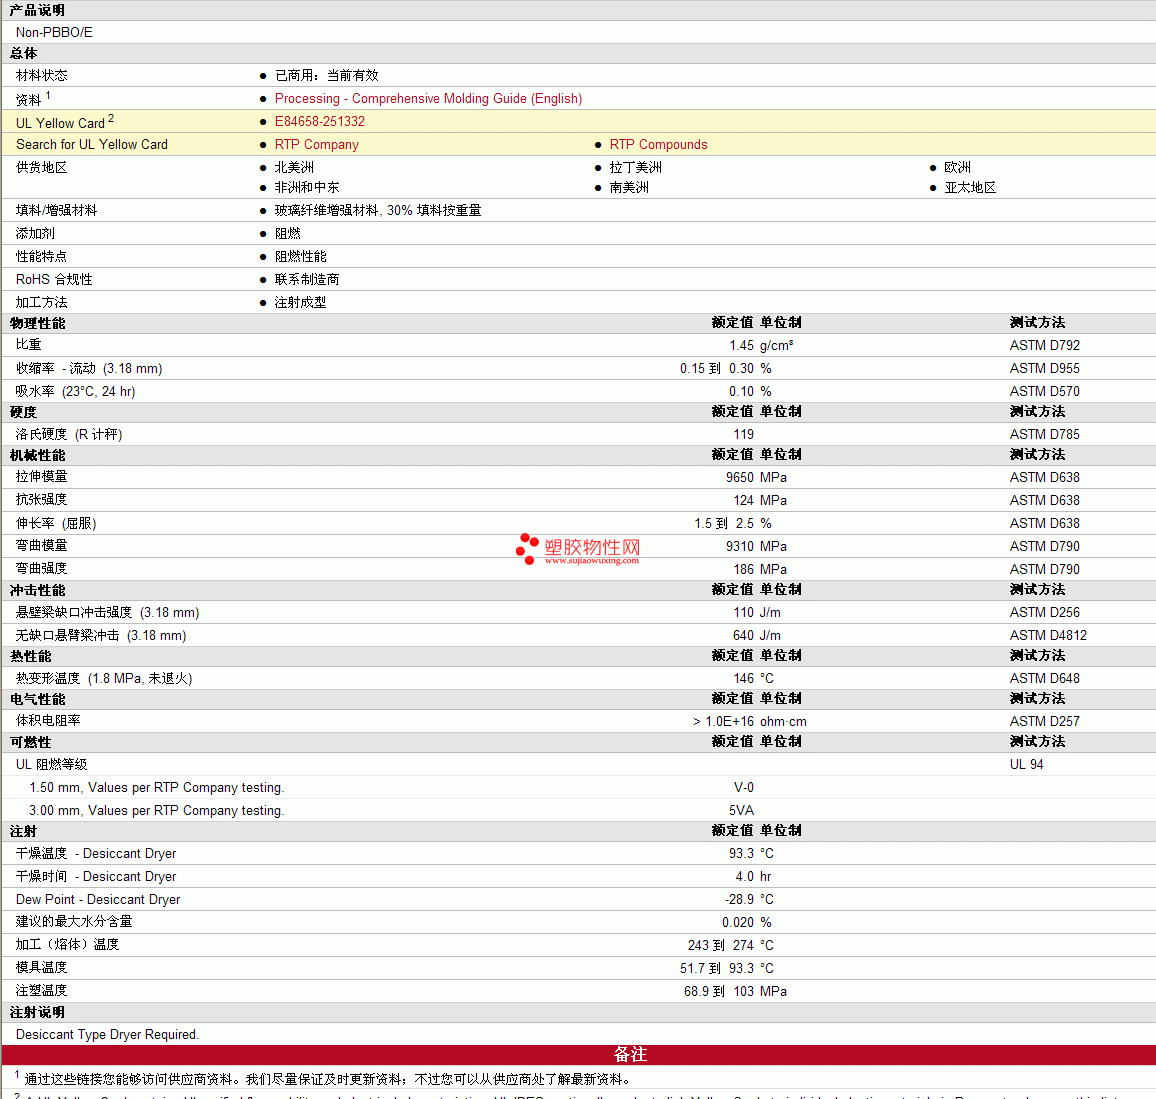1156x1099 pixels.
Task: Click the red '备注' notes banner
Action: tap(578, 1055)
